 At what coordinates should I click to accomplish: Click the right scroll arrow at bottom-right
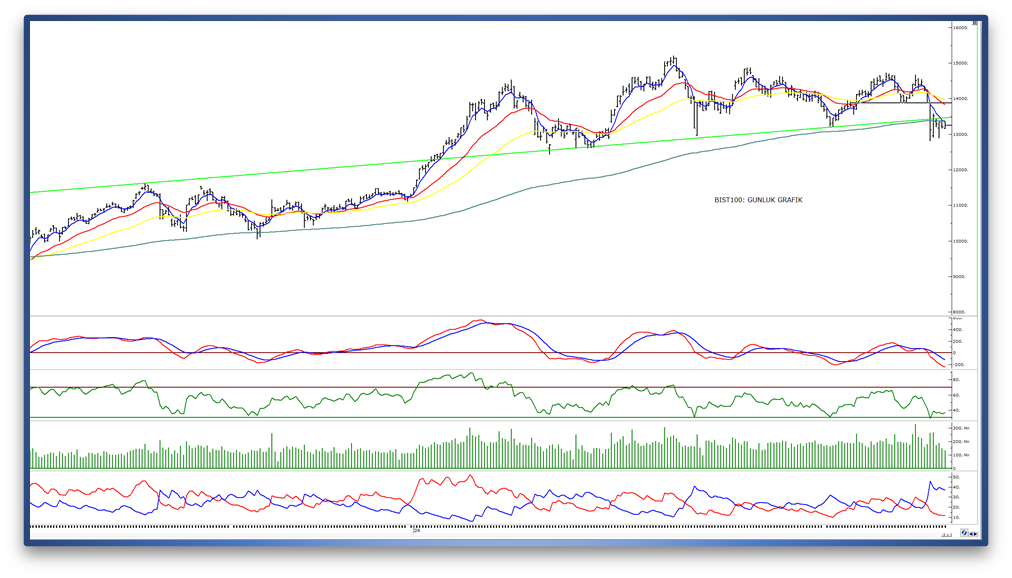click(x=975, y=534)
